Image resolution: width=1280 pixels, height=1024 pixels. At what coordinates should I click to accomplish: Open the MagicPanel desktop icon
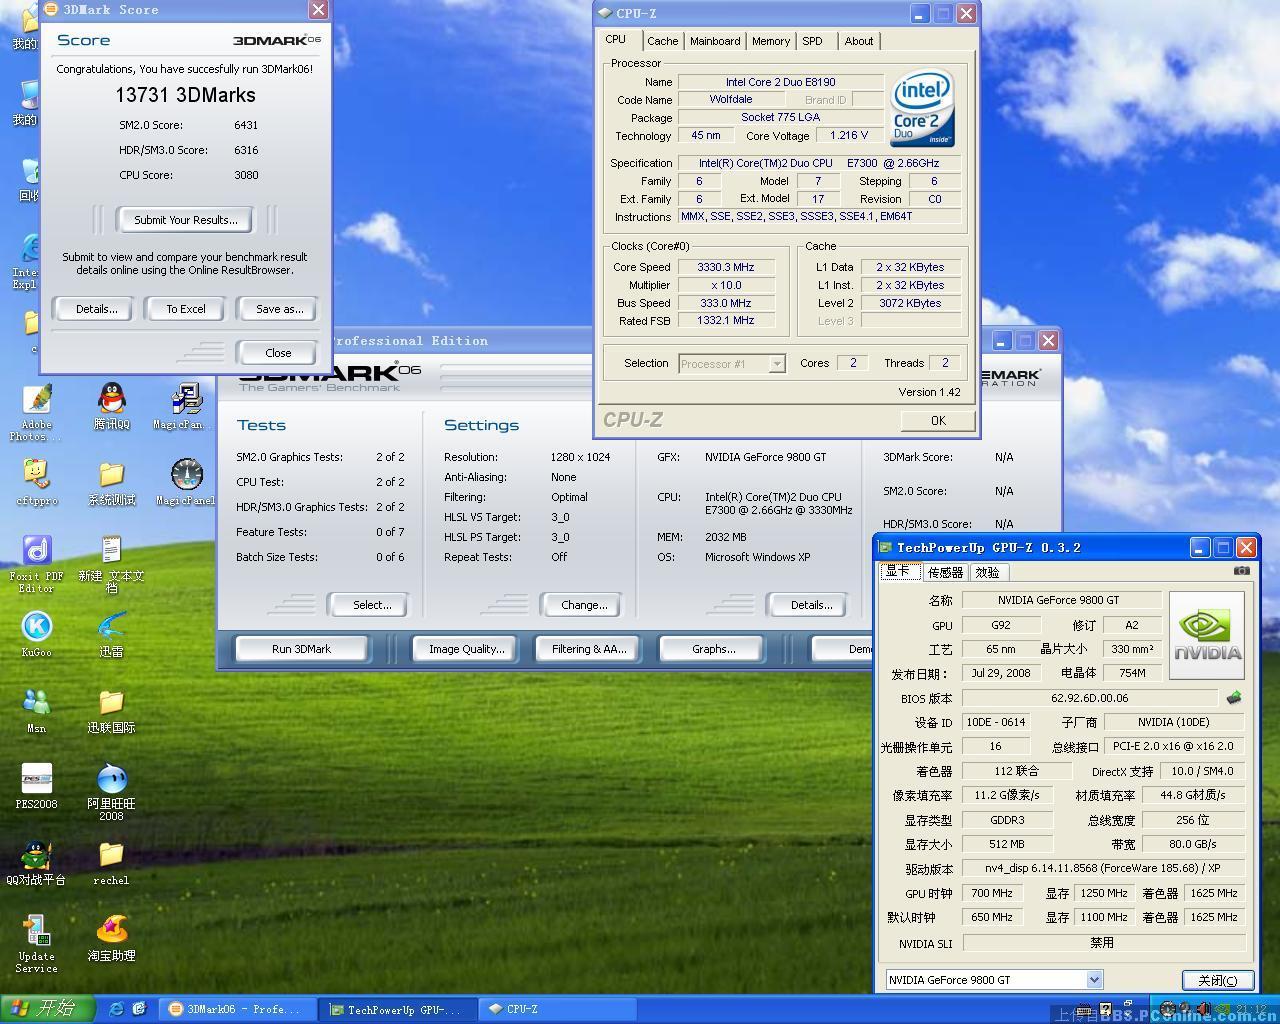186,476
